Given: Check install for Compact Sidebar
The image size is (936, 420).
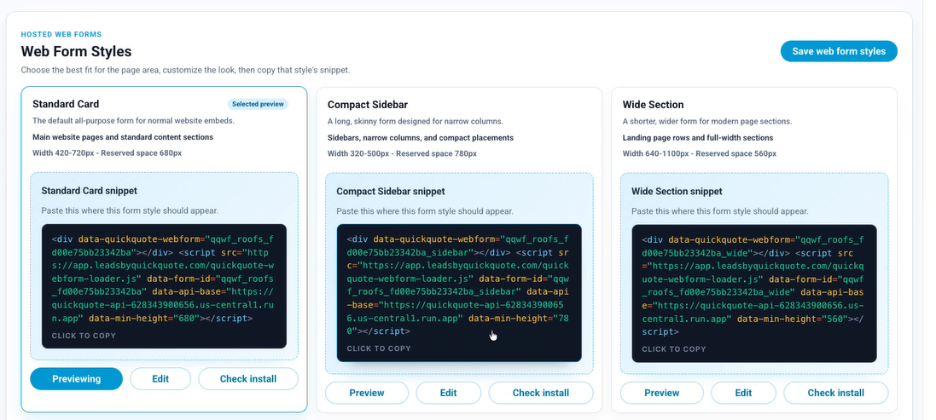Looking at the screenshot, I should (x=541, y=393).
